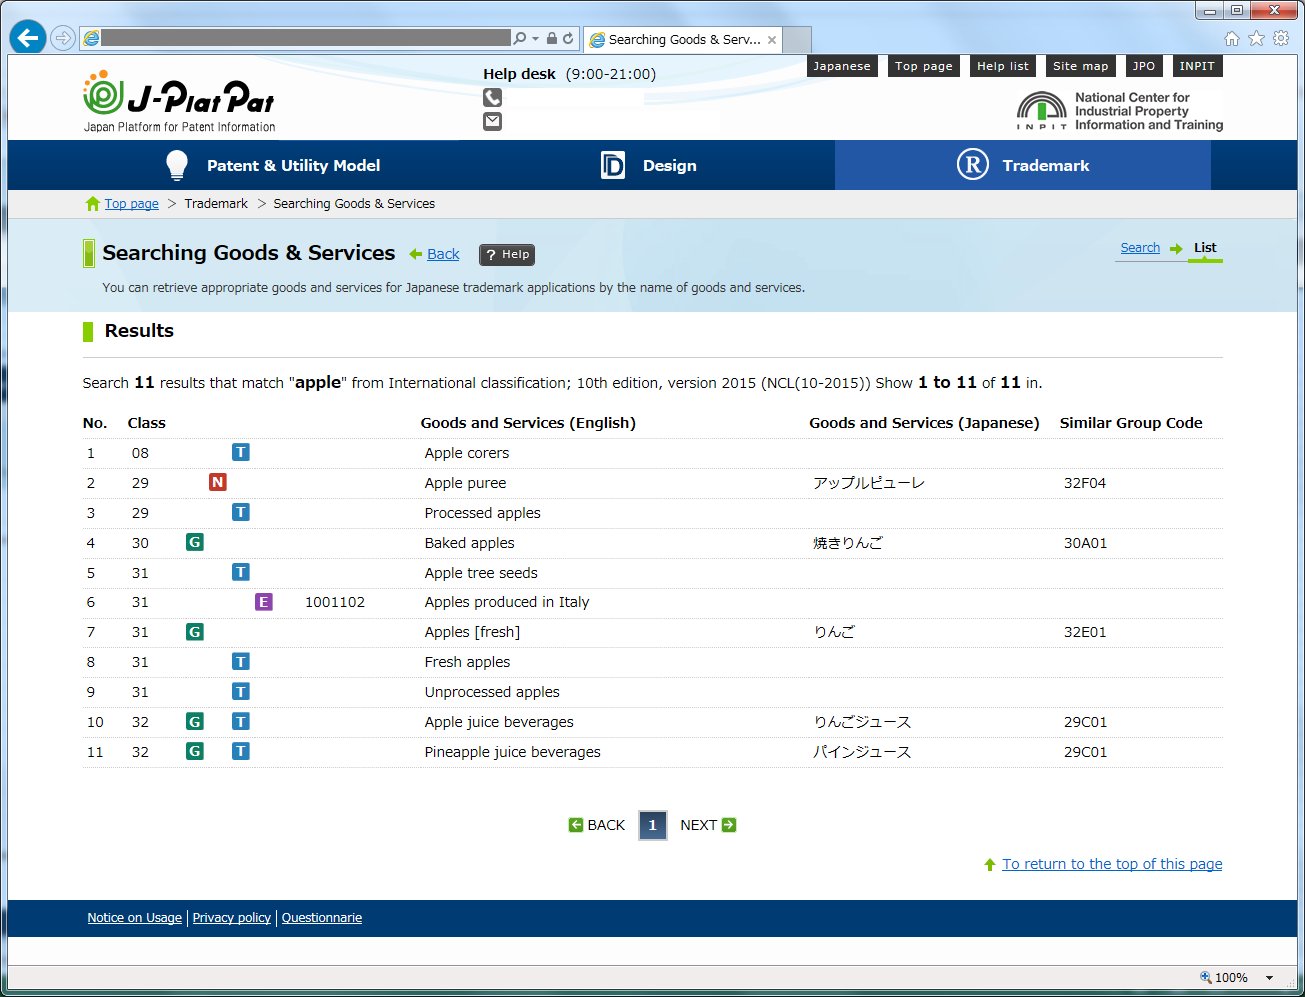Open the Privacy policy link
Image resolution: width=1305 pixels, height=997 pixels.
(x=231, y=917)
